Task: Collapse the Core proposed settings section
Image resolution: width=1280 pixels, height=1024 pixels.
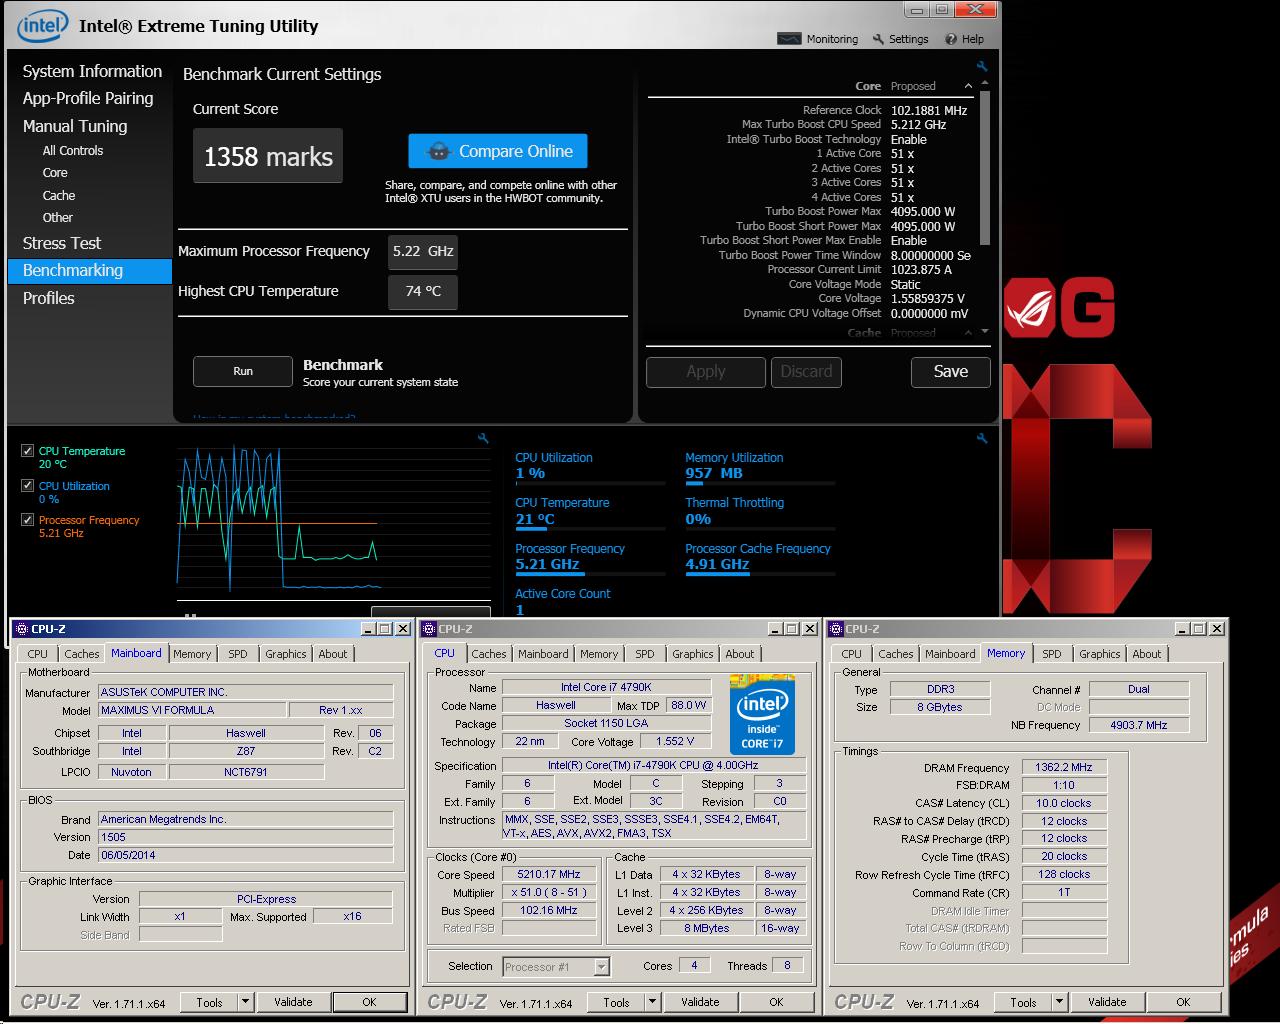Action: point(968,86)
